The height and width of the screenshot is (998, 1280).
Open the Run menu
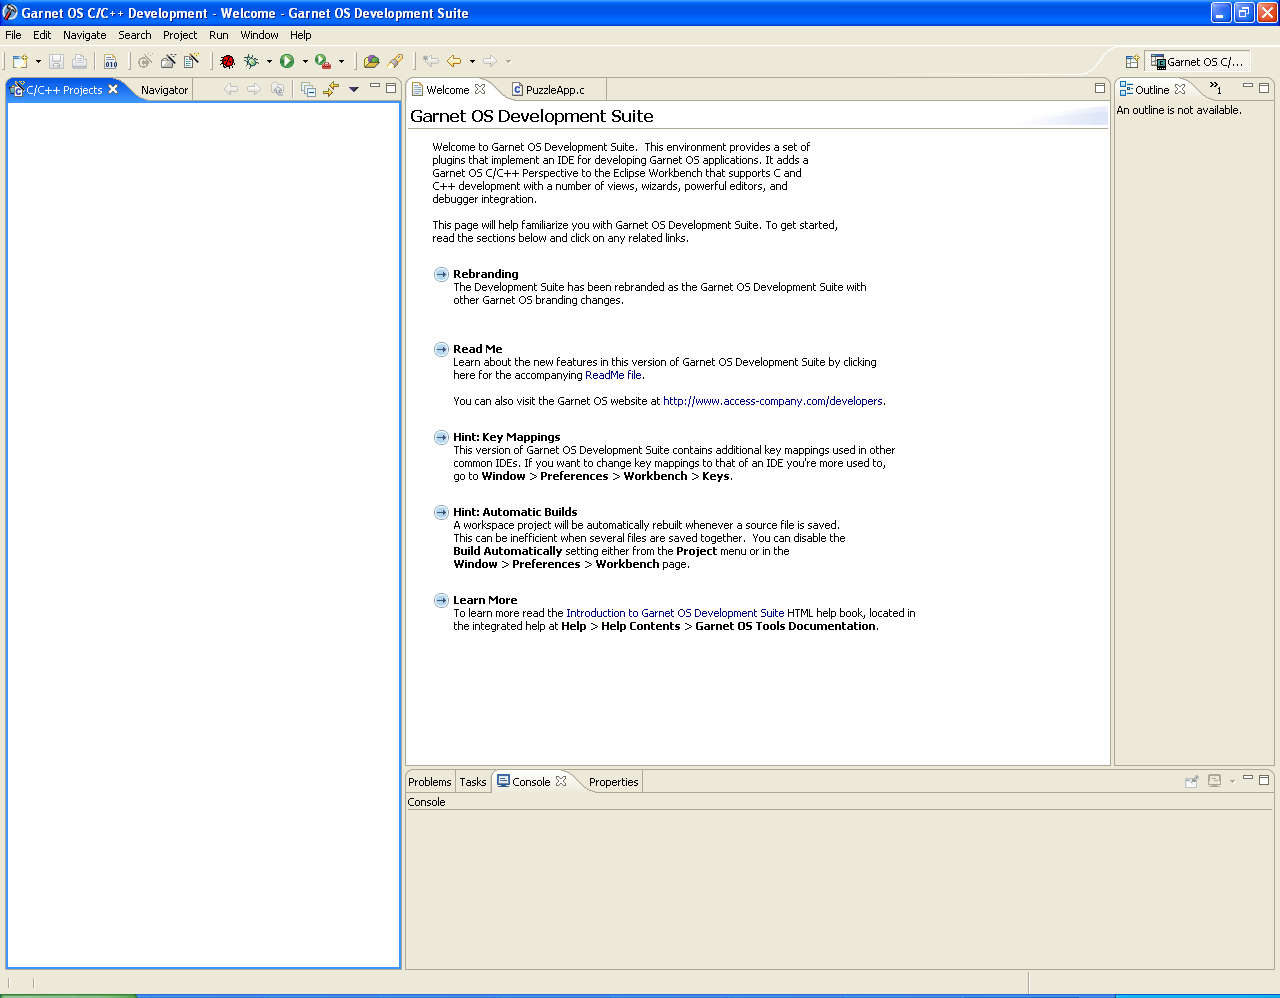pos(219,35)
